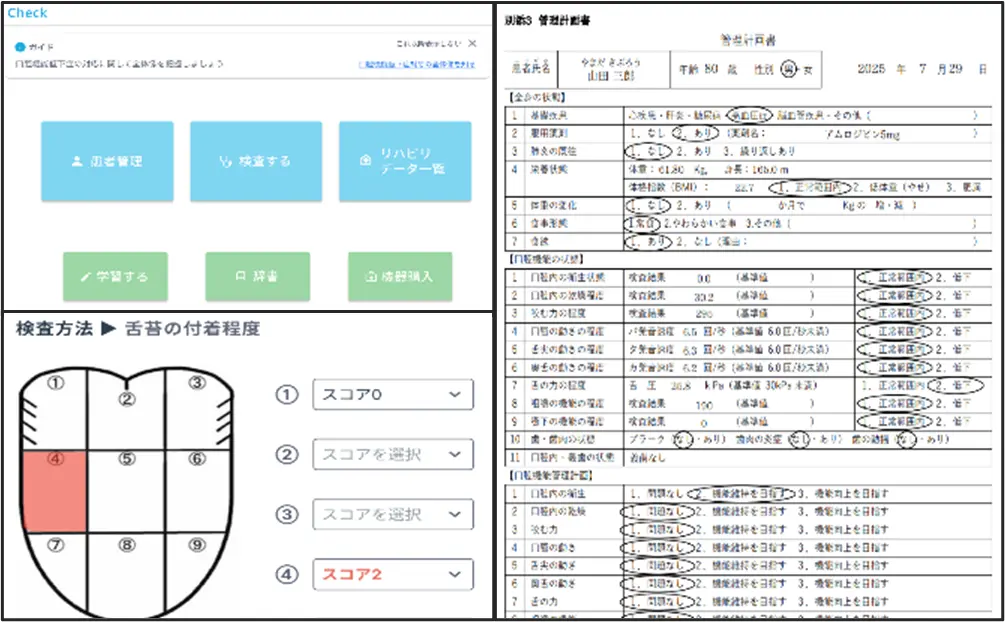1005x622 pixels.
Task: Open the 患者管理 patient management tile
Action: point(108,162)
